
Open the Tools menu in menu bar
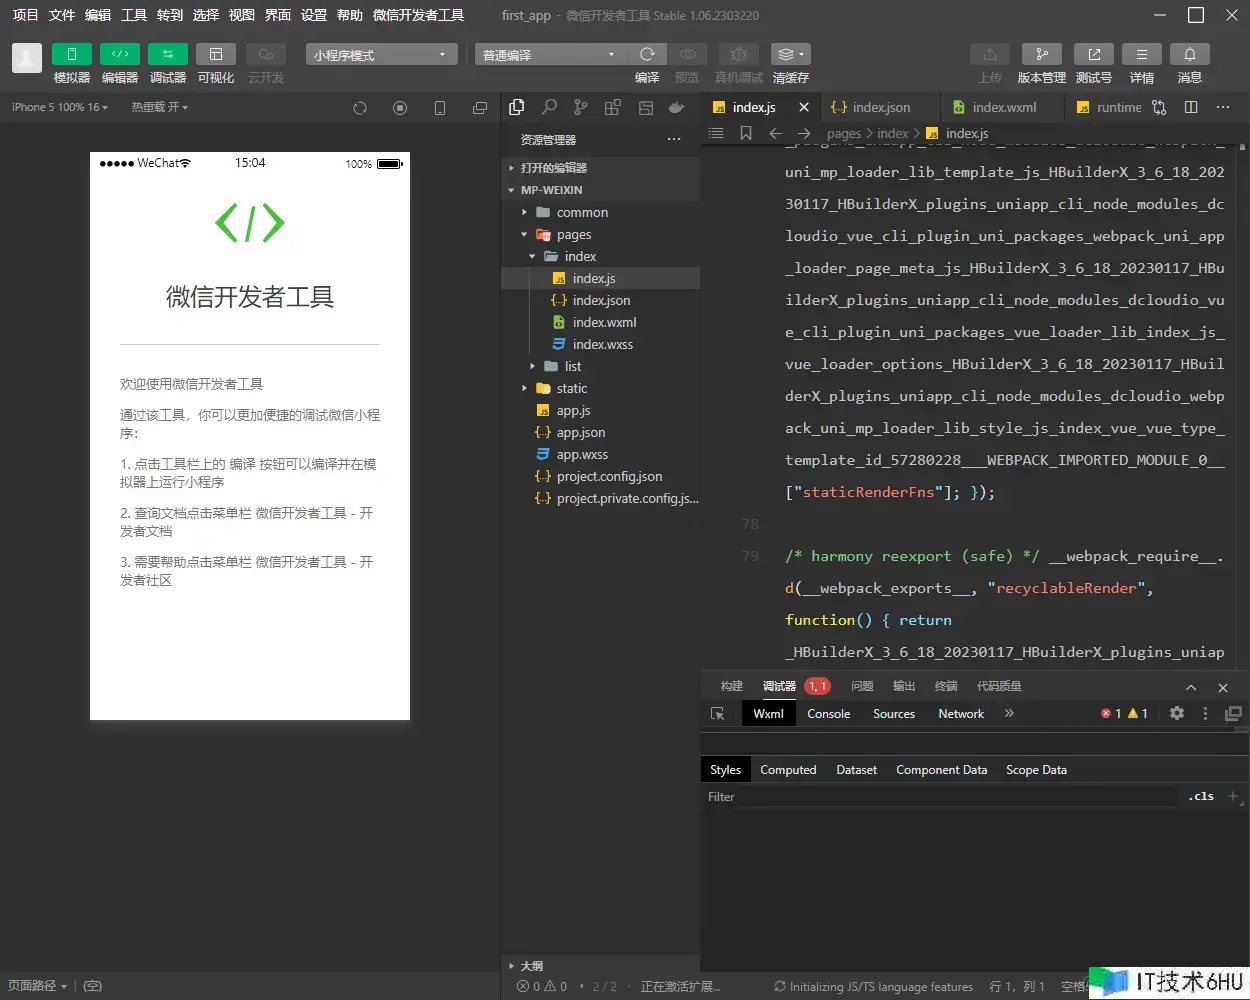134,15
